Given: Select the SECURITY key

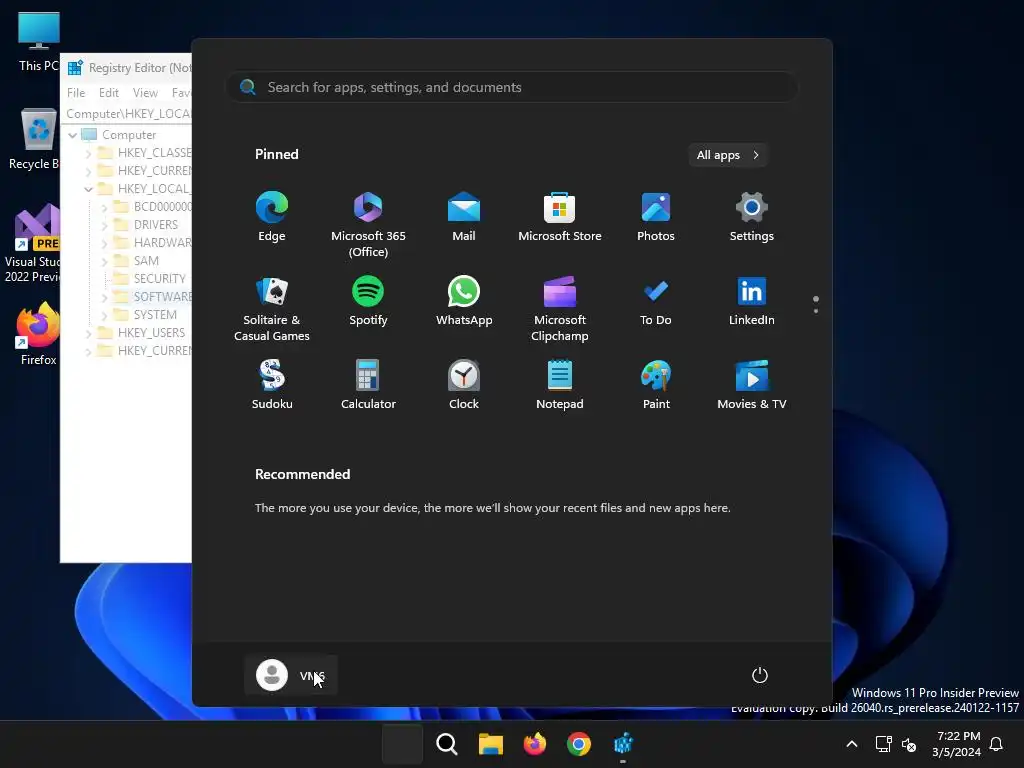Looking at the screenshot, I should pos(159,279).
